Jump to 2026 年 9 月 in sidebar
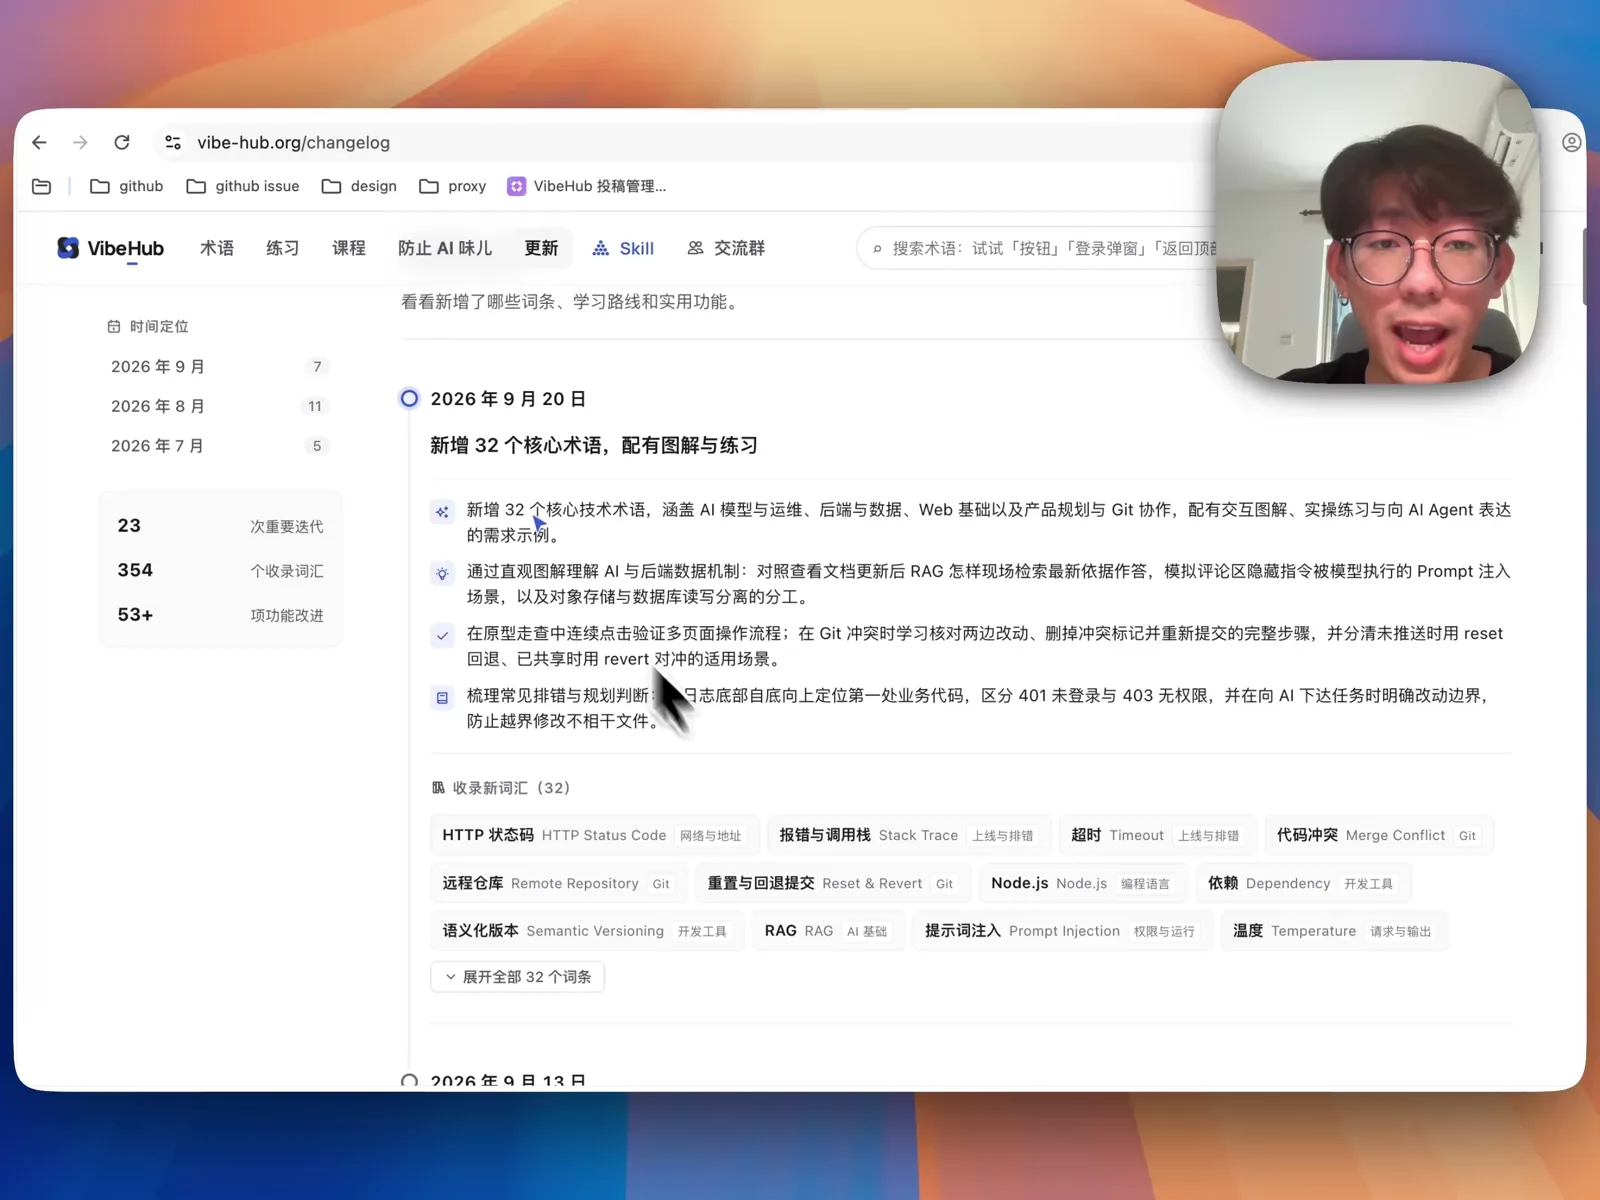 tap(220, 367)
